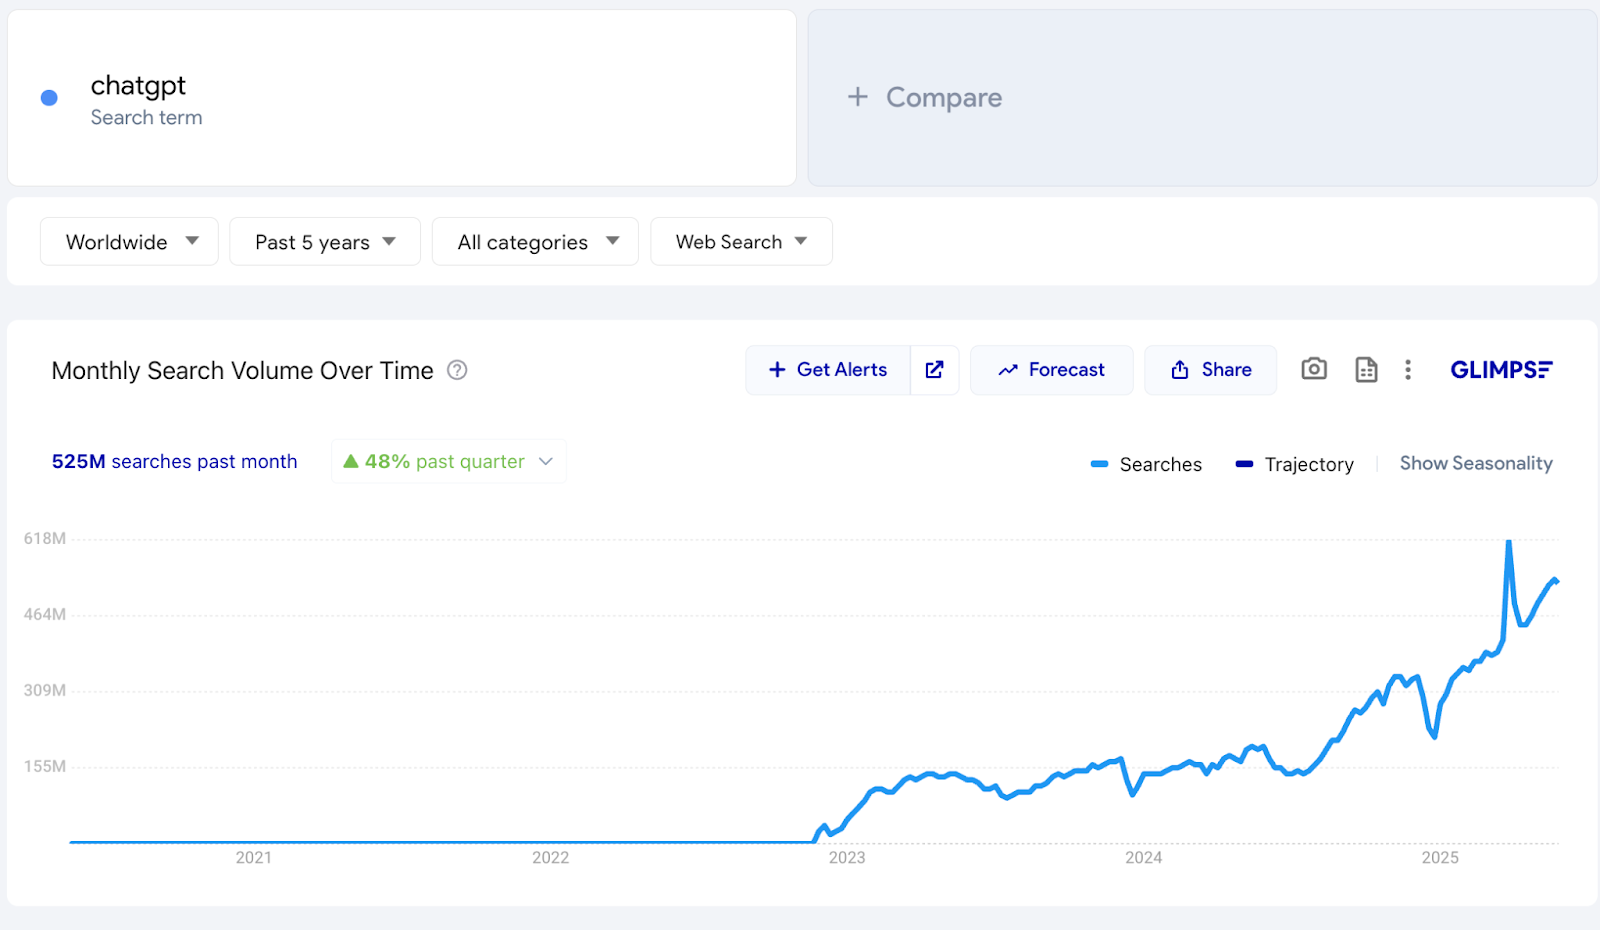Click the chatgpt search term field
Viewport: 1600px width, 930px height.
tap(138, 86)
